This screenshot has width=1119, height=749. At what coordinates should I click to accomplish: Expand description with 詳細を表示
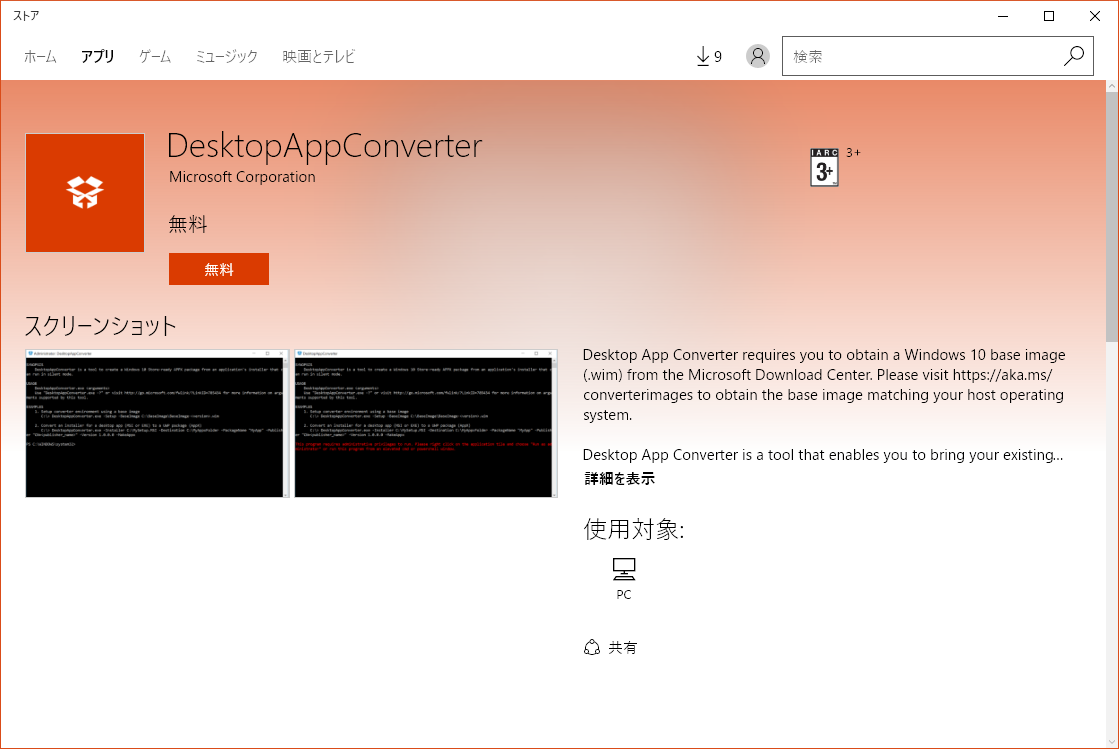[x=620, y=479]
